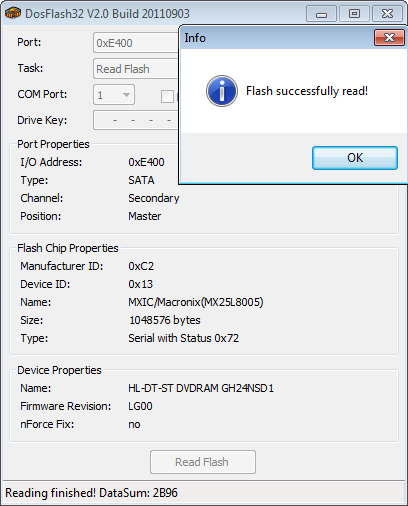Click the DataSum status bar text

pyautogui.click(x=91, y=493)
